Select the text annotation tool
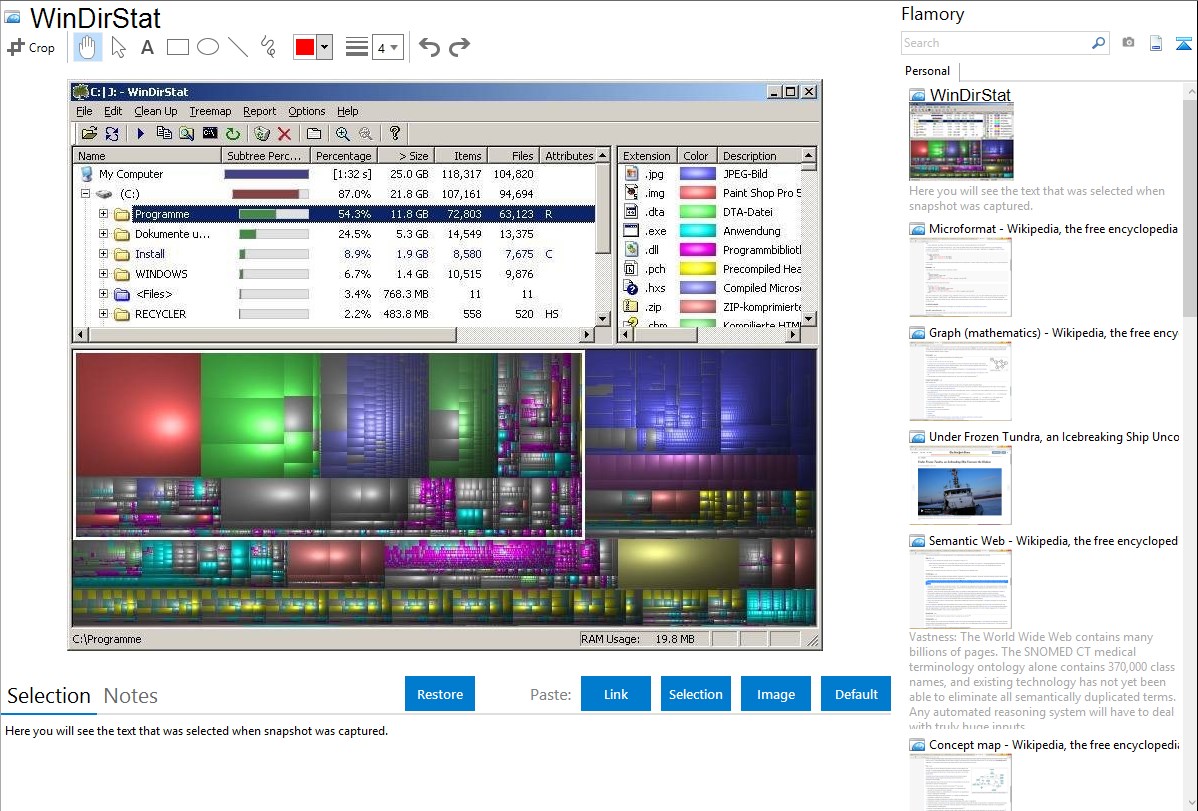This screenshot has width=1198, height=811. pyautogui.click(x=147, y=47)
